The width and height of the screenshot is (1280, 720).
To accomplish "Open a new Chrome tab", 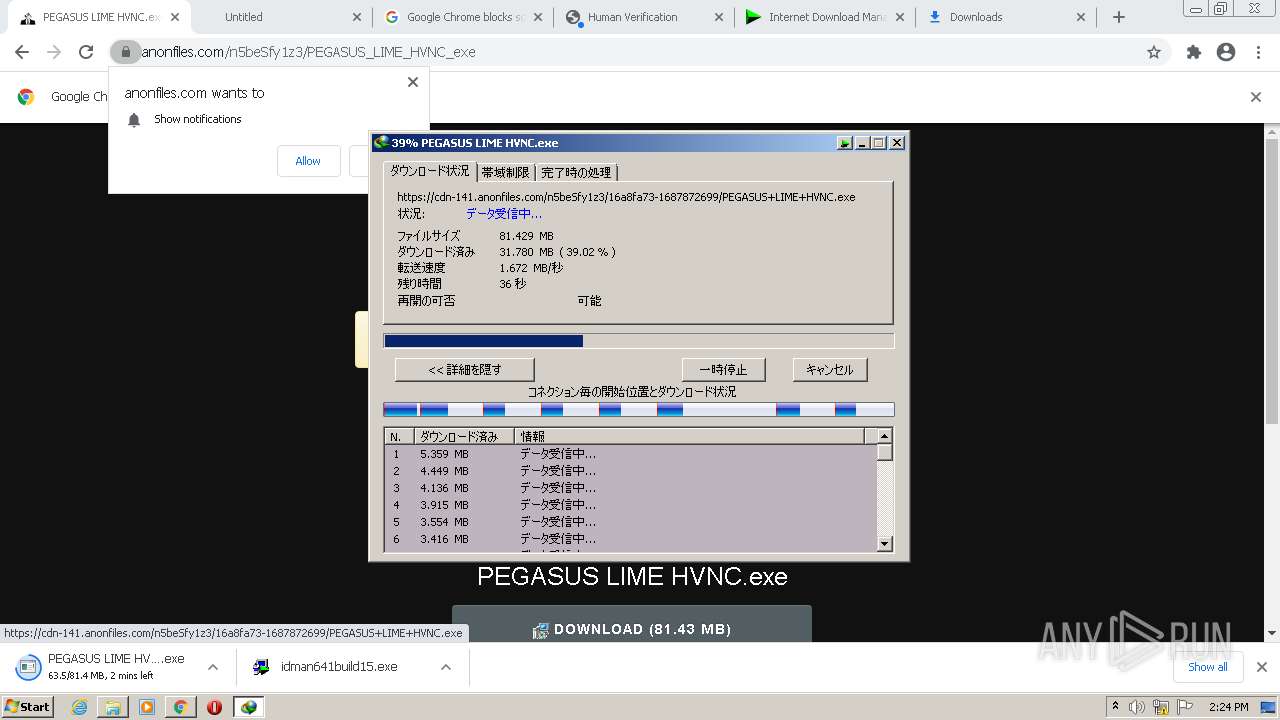I will [1119, 17].
